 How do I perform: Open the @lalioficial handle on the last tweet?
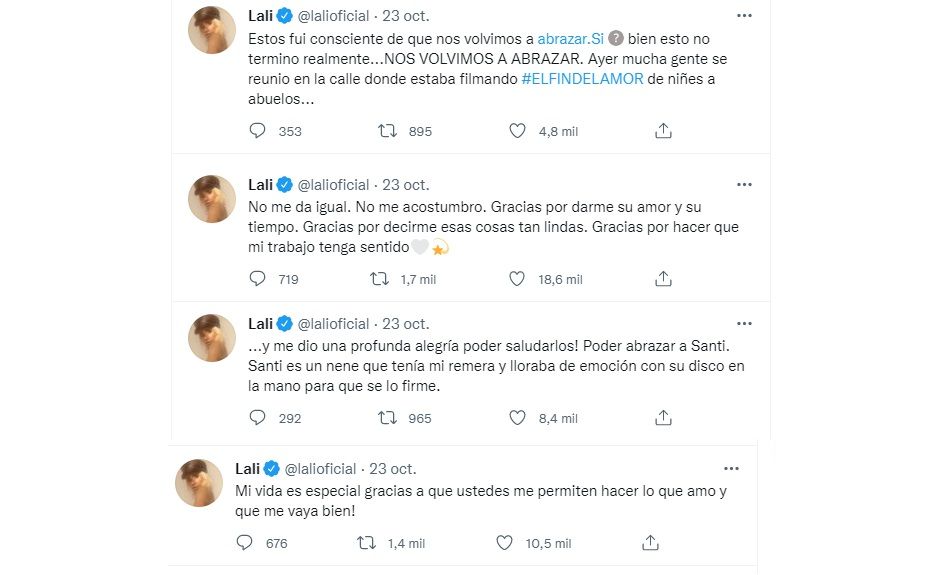[325, 468]
